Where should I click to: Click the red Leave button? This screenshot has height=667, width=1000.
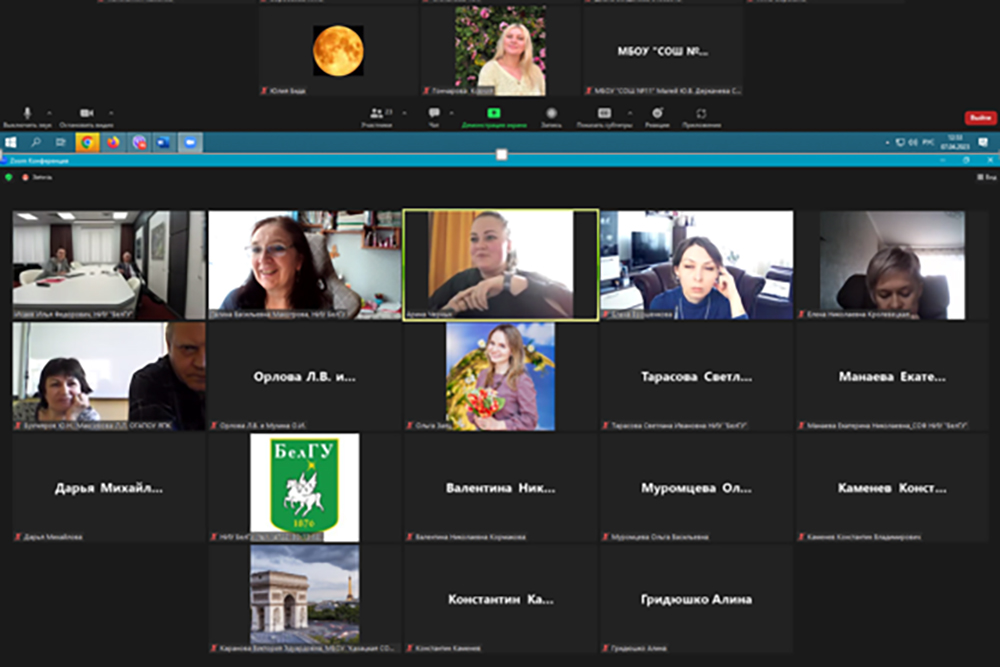tap(980, 118)
